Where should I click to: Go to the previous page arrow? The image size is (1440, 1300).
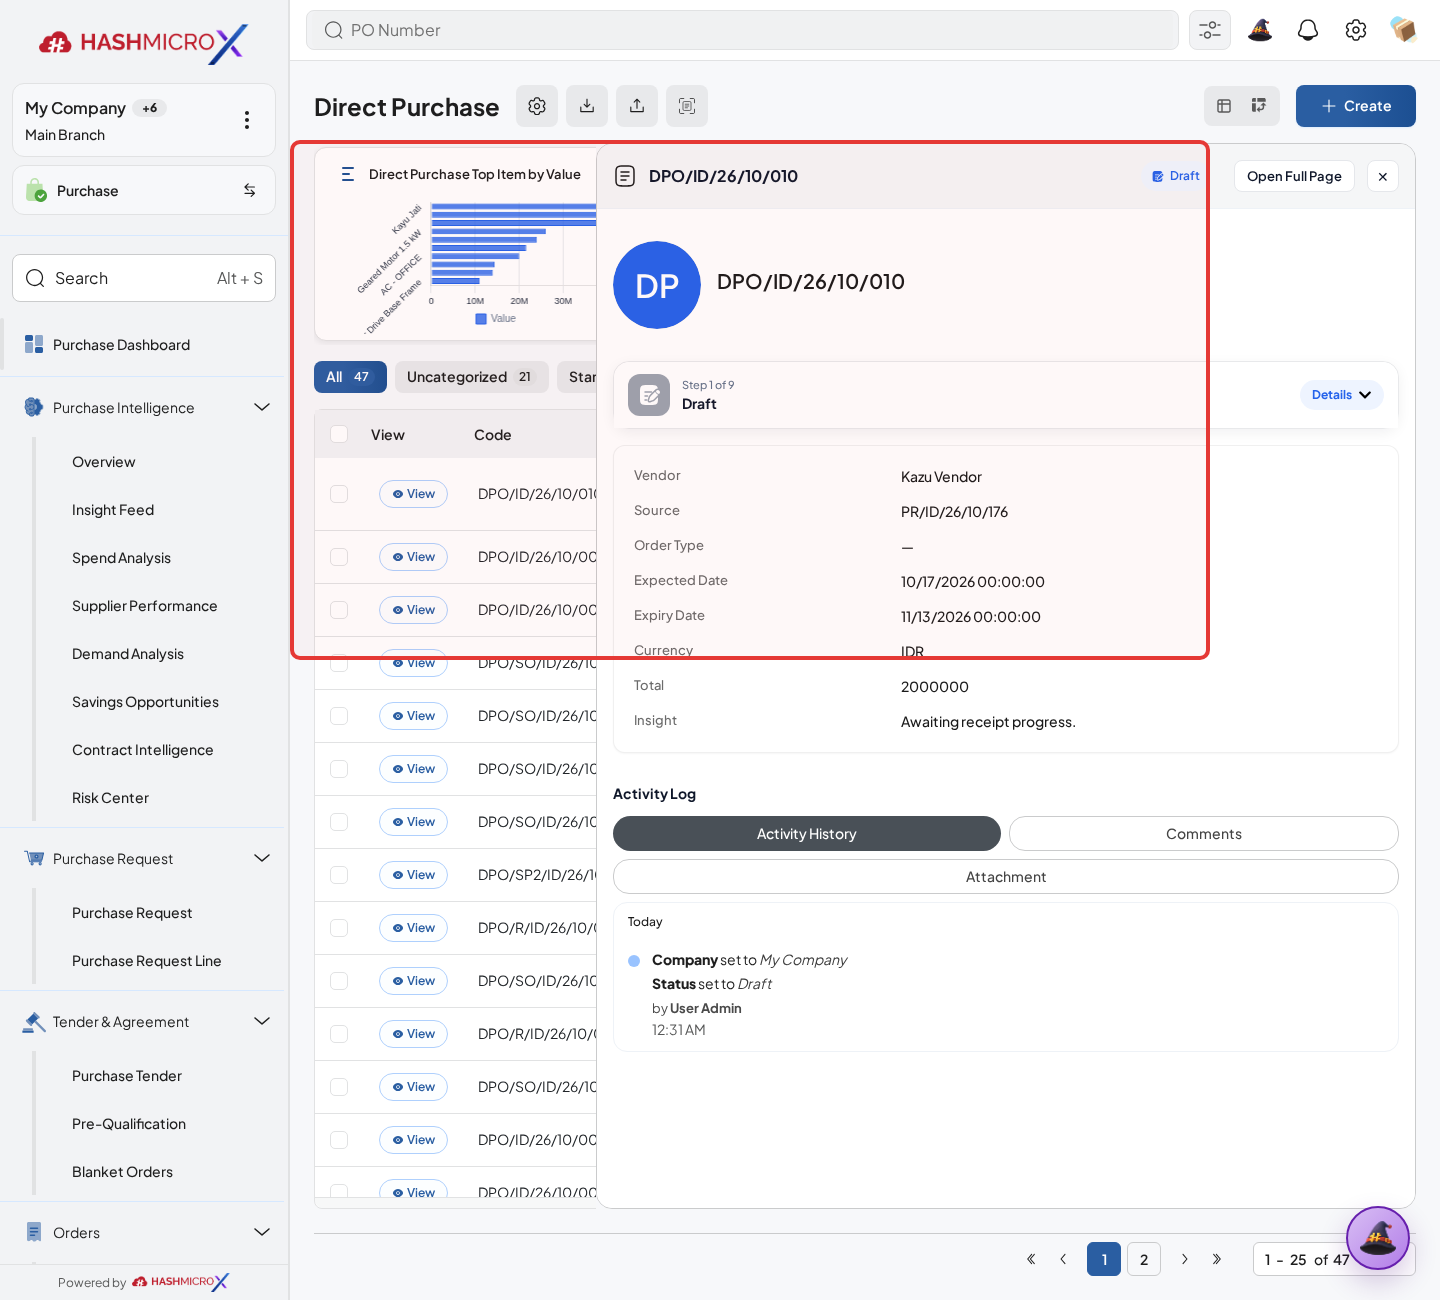pos(1063,1259)
